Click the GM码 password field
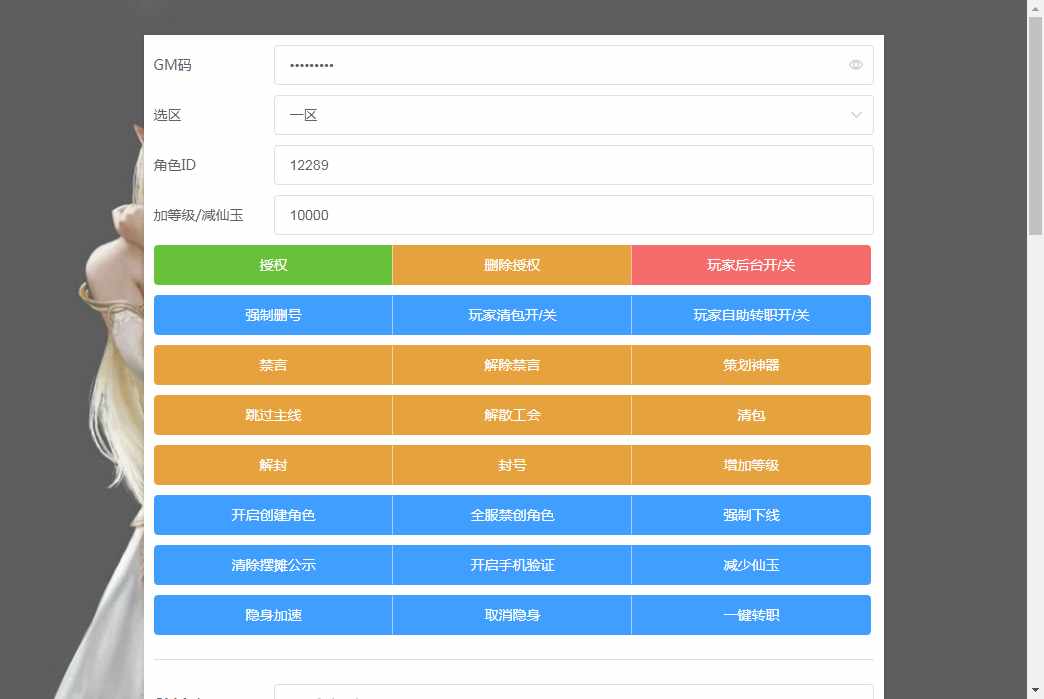The width and height of the screenshot is (1044, 699). [560, 65]
